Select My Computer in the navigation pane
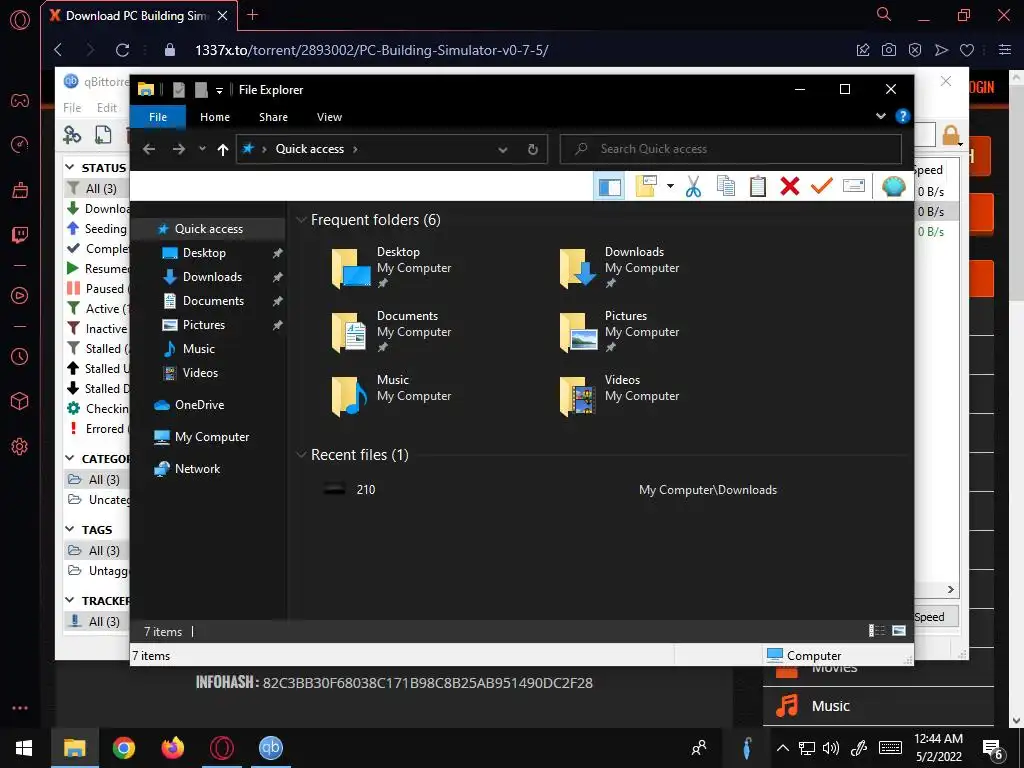Screen dimensions: 1024x768 [212, 437]
